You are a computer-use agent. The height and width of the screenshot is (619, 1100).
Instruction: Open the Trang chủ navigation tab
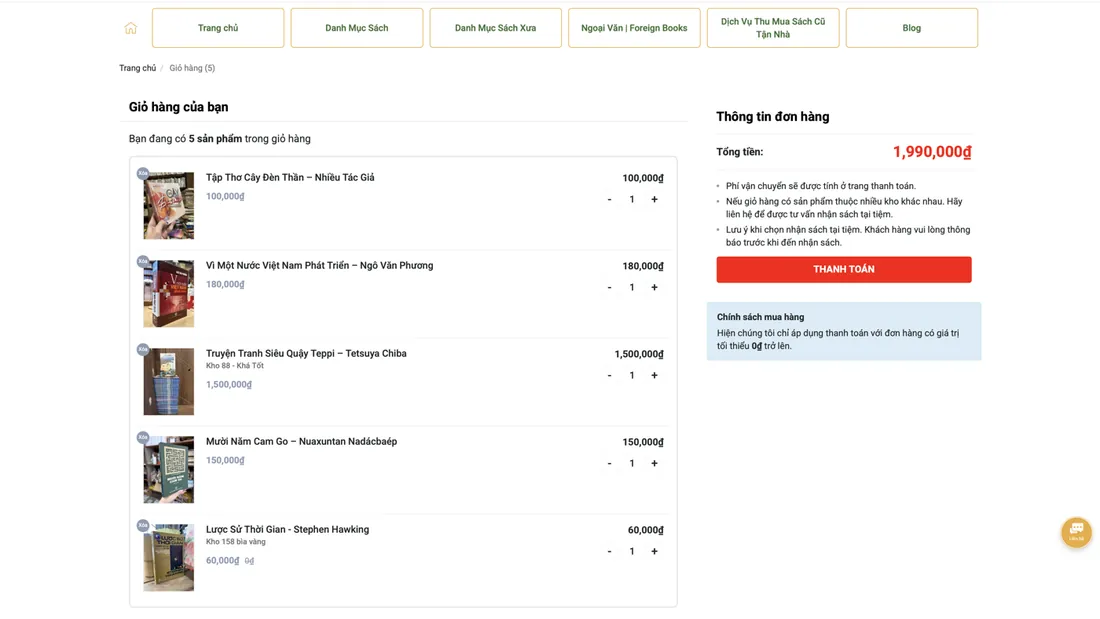tap(218, 28)
